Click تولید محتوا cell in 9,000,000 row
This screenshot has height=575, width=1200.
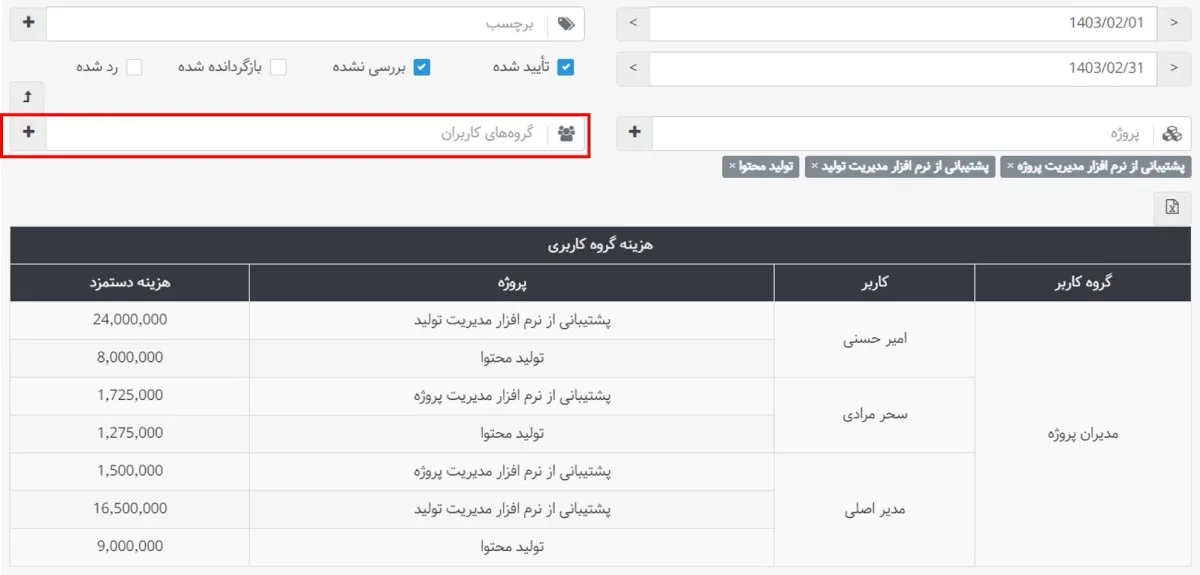tap(512, 547)
